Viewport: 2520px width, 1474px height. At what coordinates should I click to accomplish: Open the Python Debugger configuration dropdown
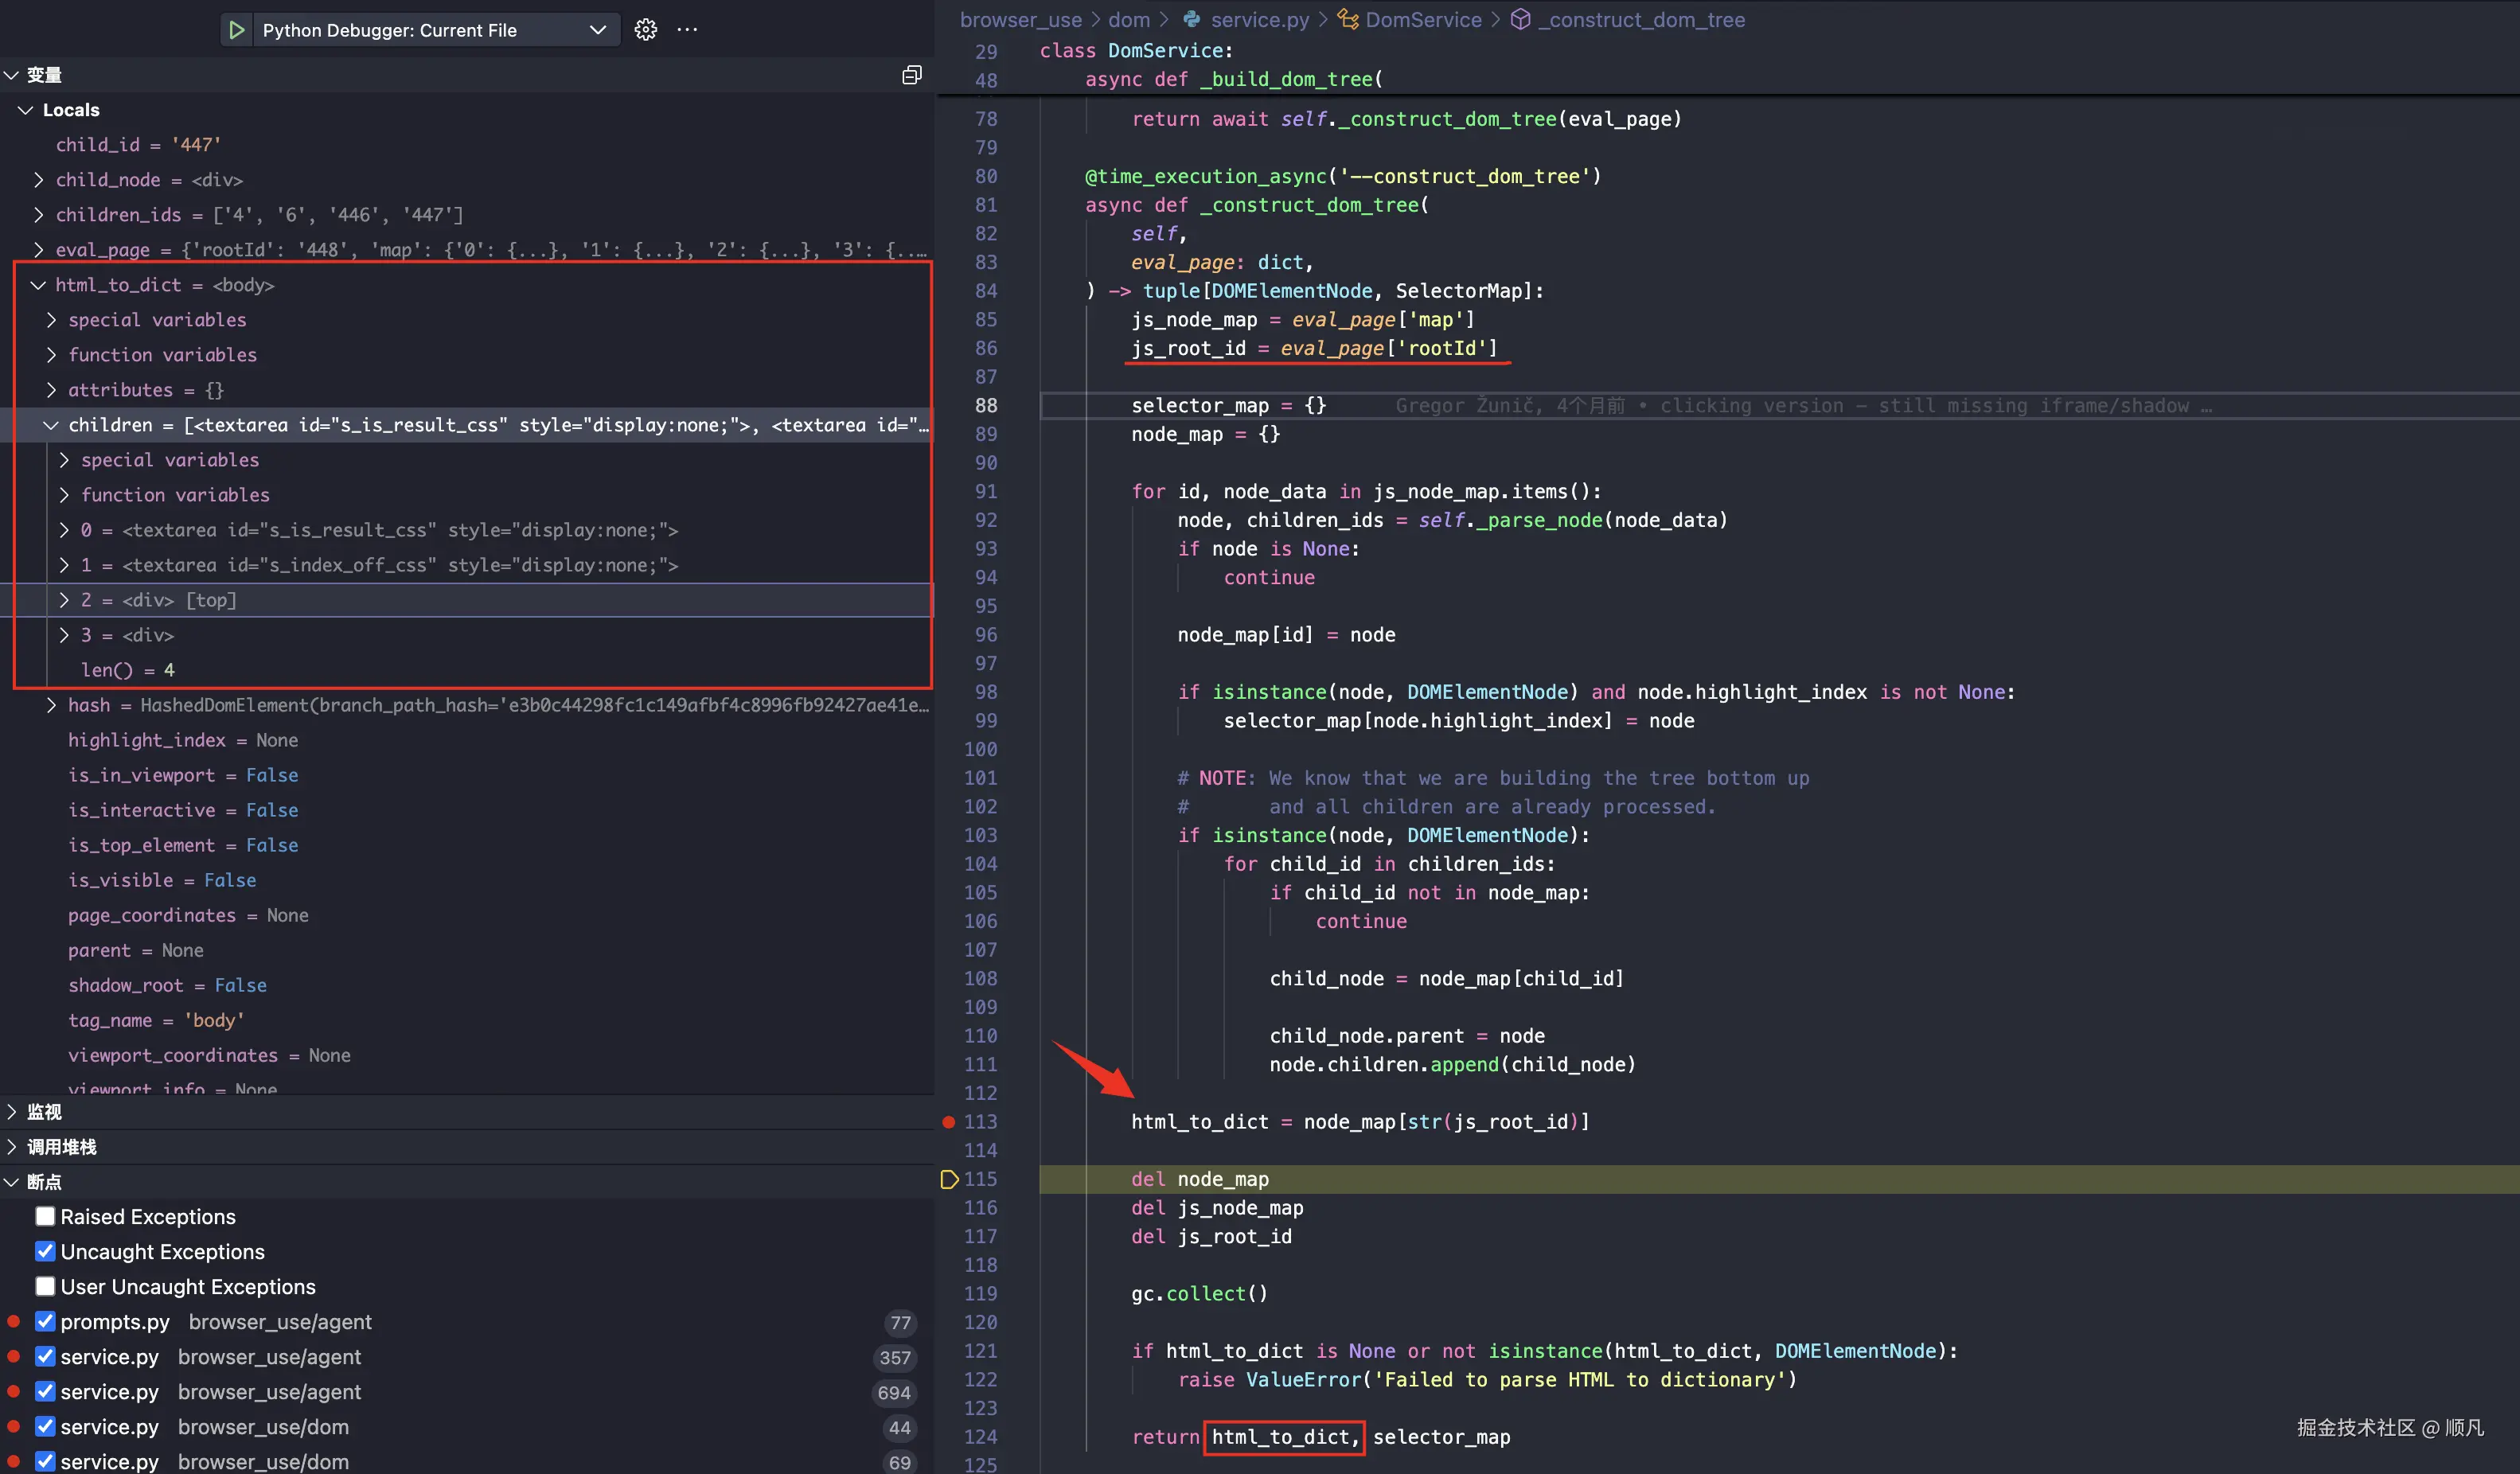tap(597, 30)
